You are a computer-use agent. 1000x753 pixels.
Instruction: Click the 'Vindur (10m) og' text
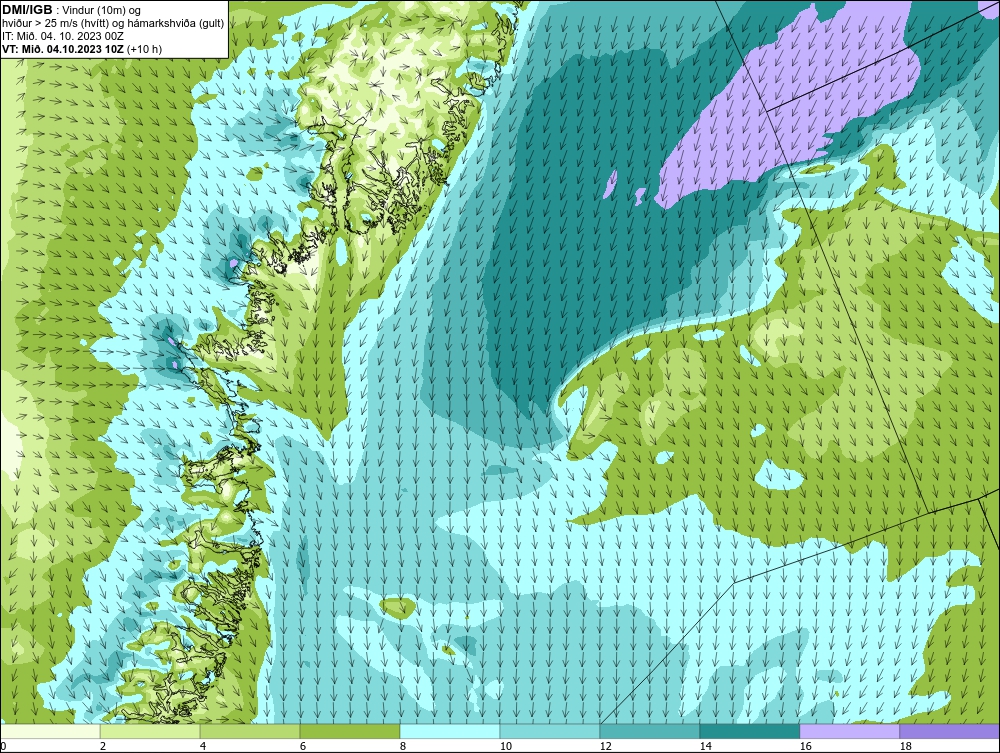coord(103,11)
